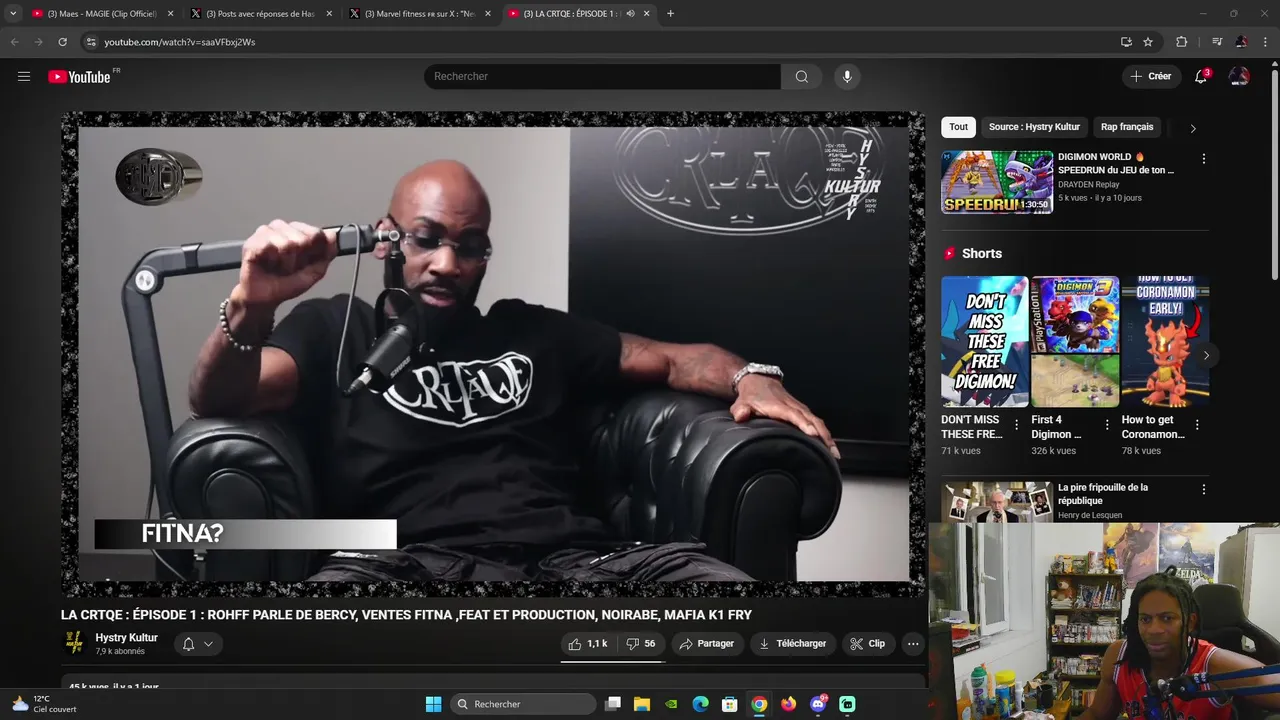Dislike the video with the thumbs down
Image resolution: width=1280 pixels, height=720 pixels.
coord(641,644)
